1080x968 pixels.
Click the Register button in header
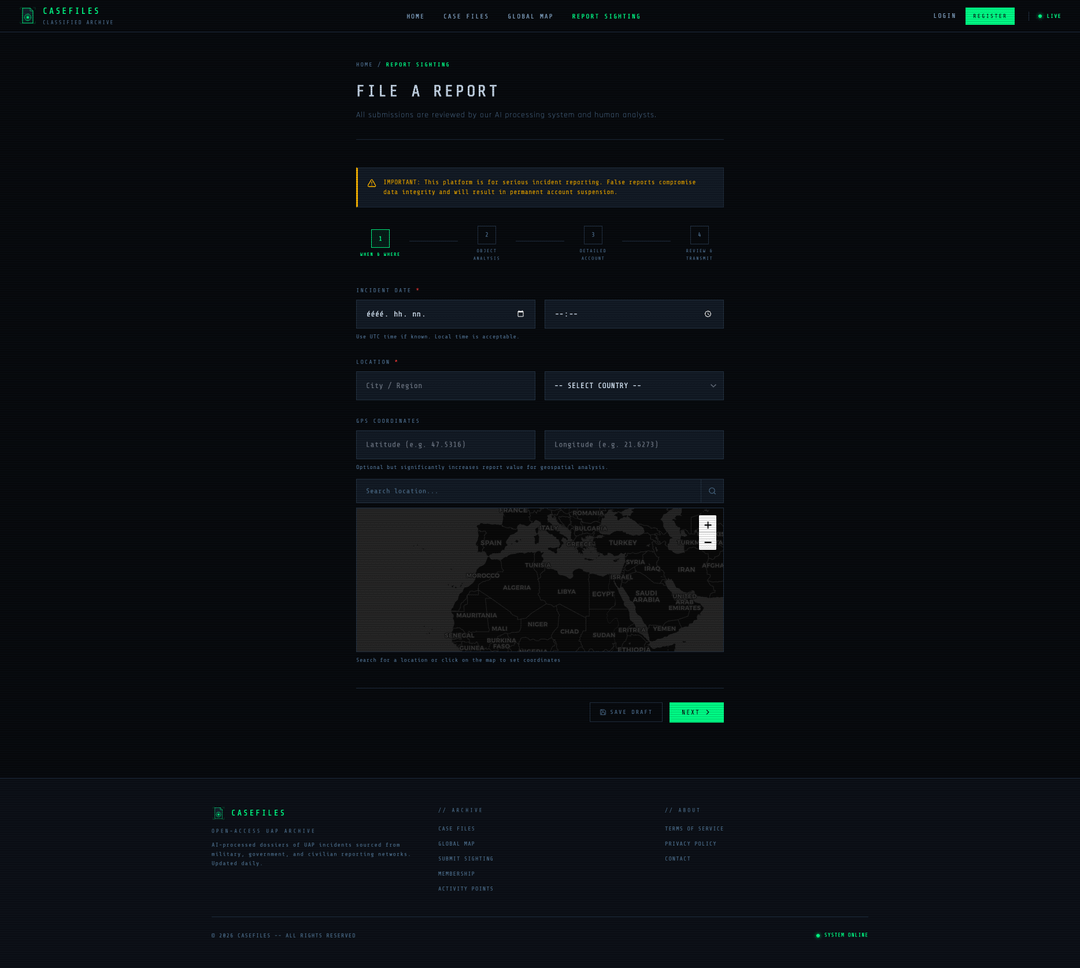pyautogui.click(x=989, y=16)
